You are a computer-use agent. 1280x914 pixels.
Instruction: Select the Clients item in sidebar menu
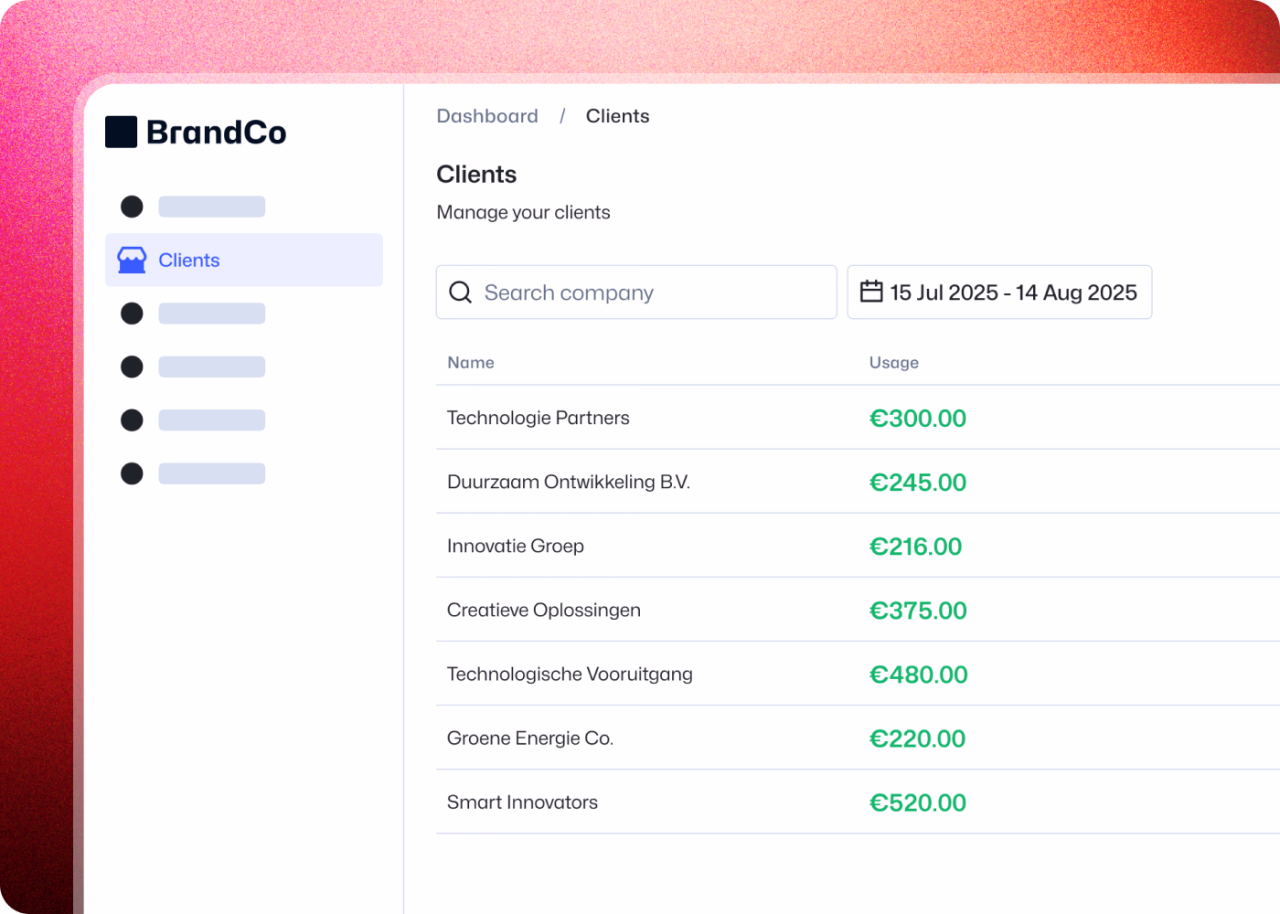(189, 260)
